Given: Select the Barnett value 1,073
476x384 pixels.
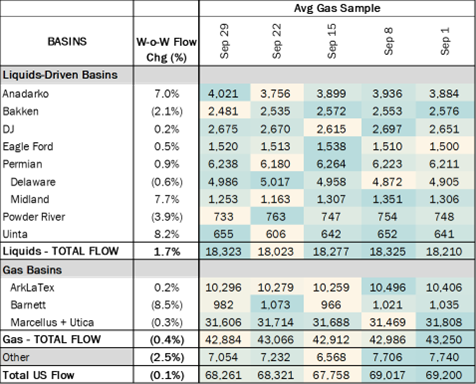Looking at the screenshot, I should 276,305.
